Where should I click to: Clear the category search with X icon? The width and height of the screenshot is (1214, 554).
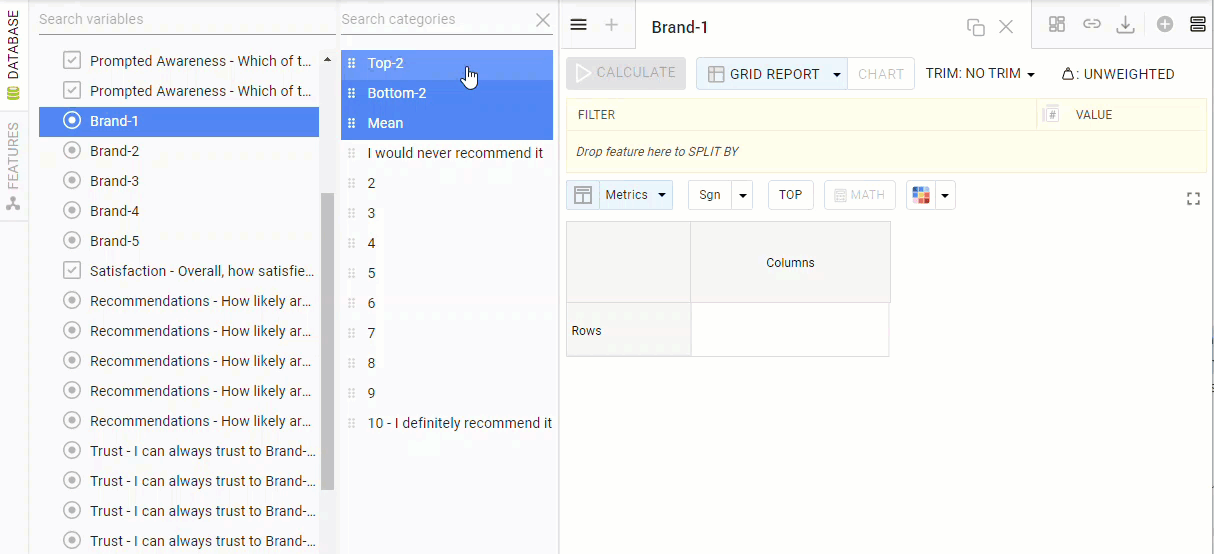tap(543, 20)
